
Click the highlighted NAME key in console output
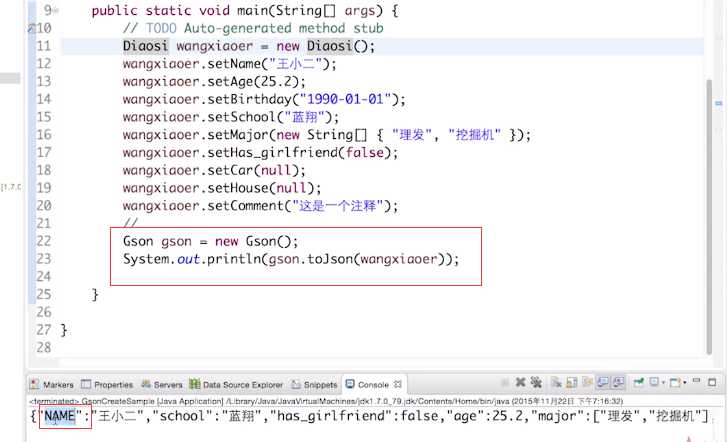pyautogui.click(x=59, y=416)
